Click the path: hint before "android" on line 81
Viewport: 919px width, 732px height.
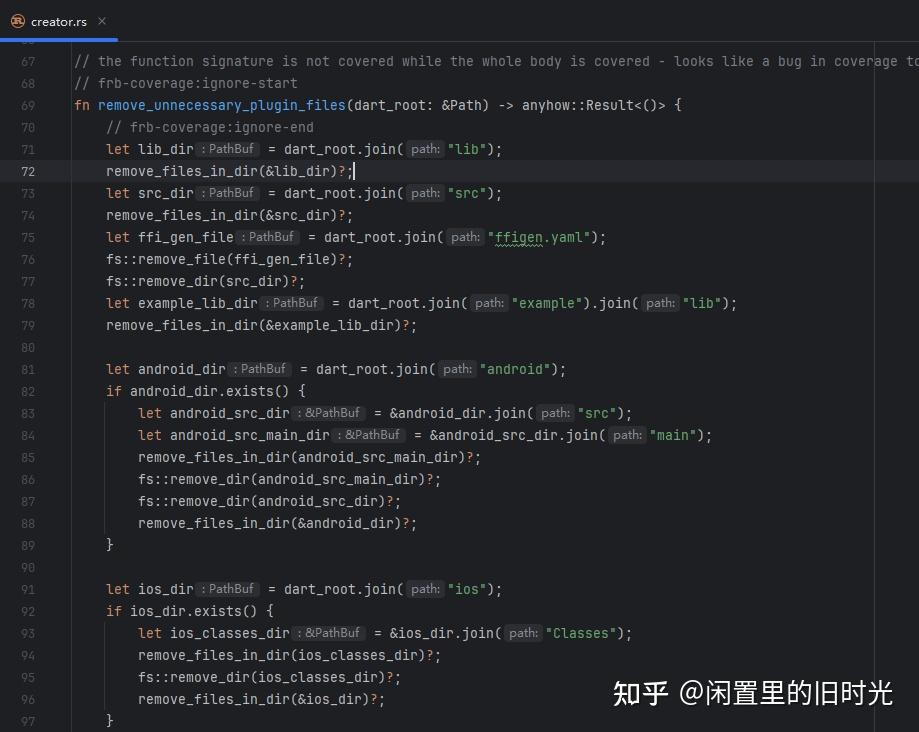click(457, 369)
